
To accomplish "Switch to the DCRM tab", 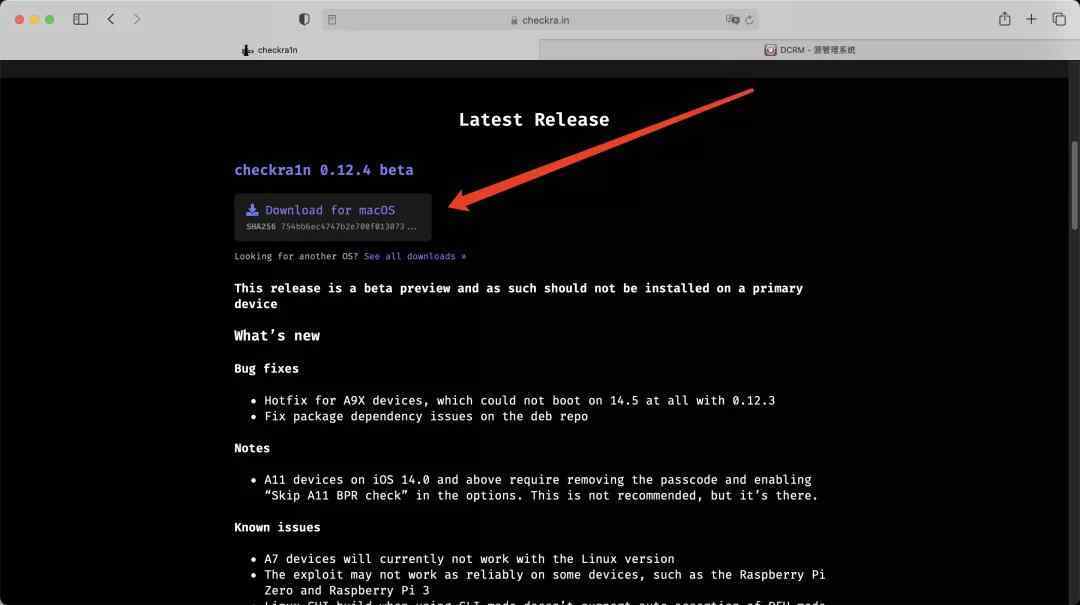I will coord(809,50).
